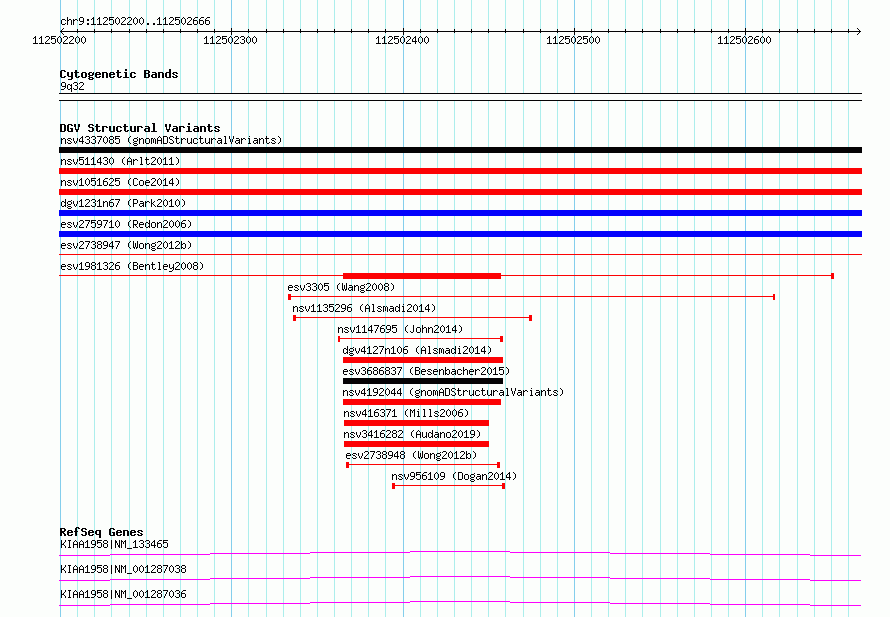Open variant label nsv4192044 (gnomADStructuralVariants)
The height and width of the screenshot is (617, 890).
(x=453, y=392)
